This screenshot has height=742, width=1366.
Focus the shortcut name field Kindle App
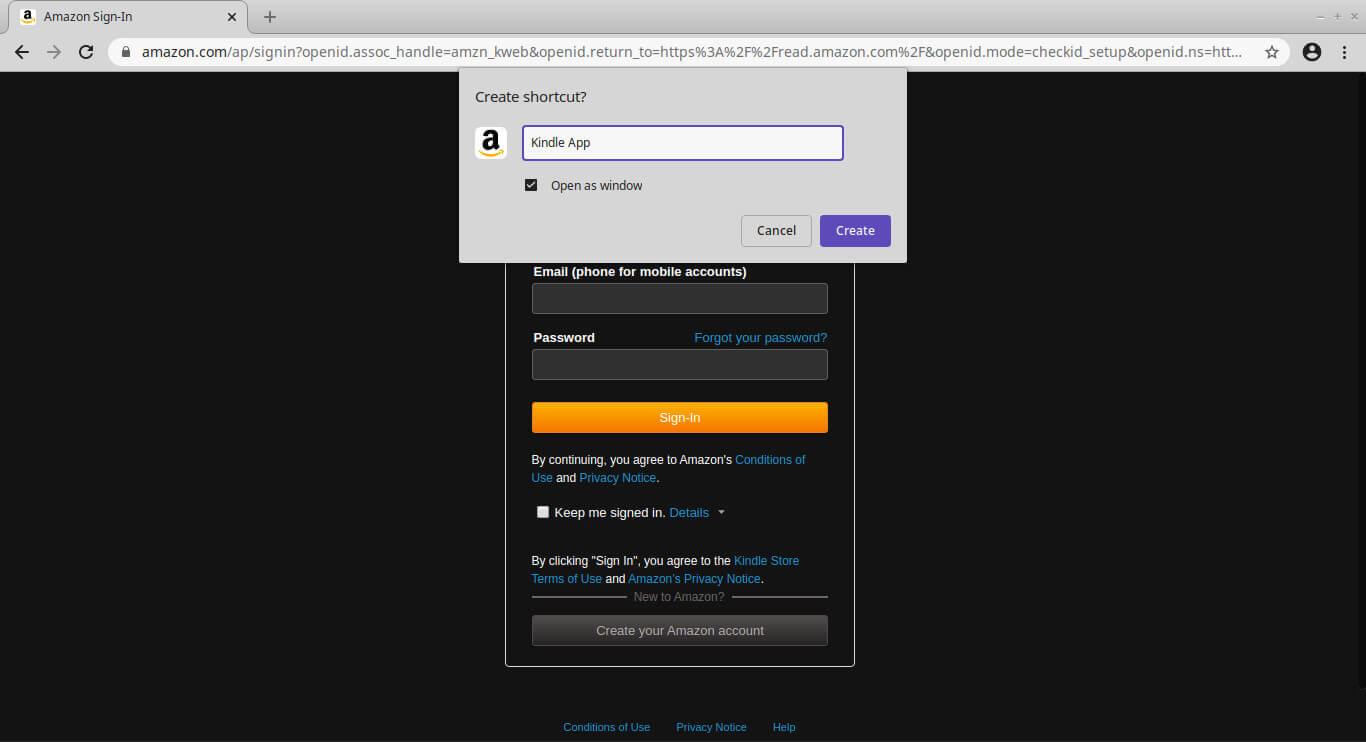click(682, 143)
